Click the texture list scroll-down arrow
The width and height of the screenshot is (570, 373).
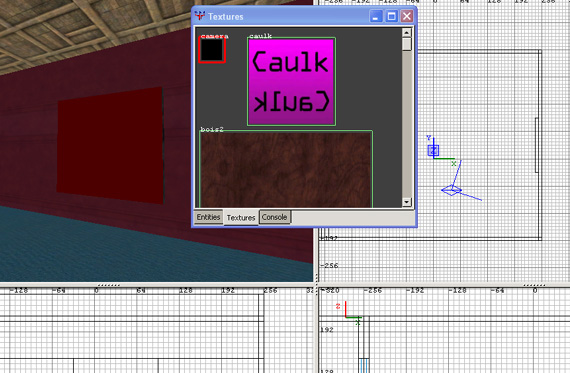407,202
